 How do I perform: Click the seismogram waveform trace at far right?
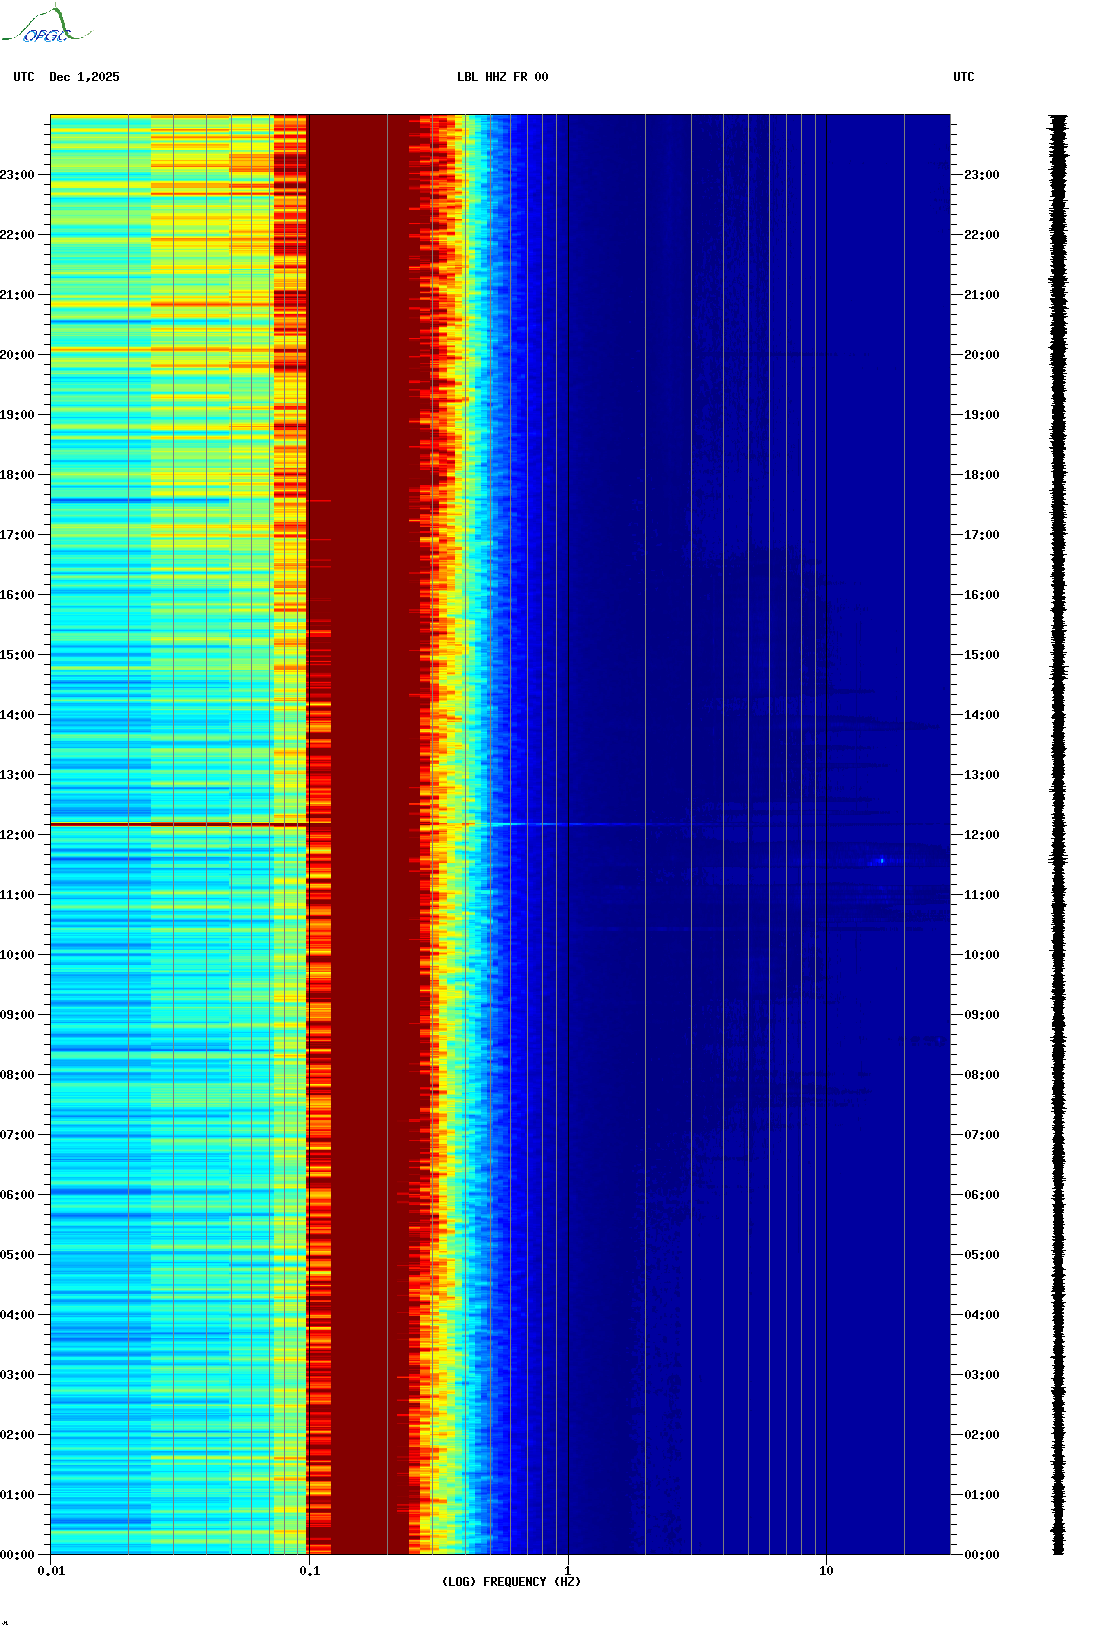tap(1058, 834)
